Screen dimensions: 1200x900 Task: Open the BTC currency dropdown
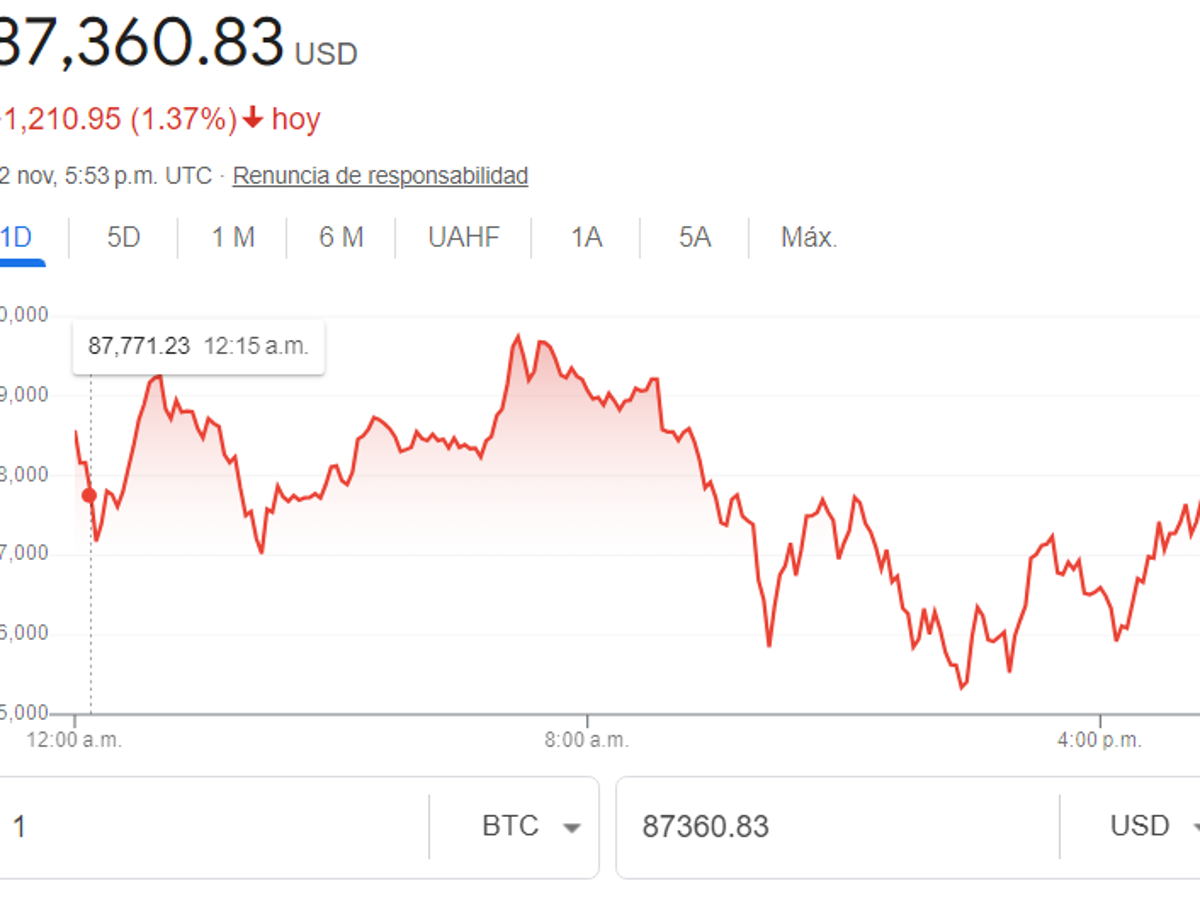[533, 827]
